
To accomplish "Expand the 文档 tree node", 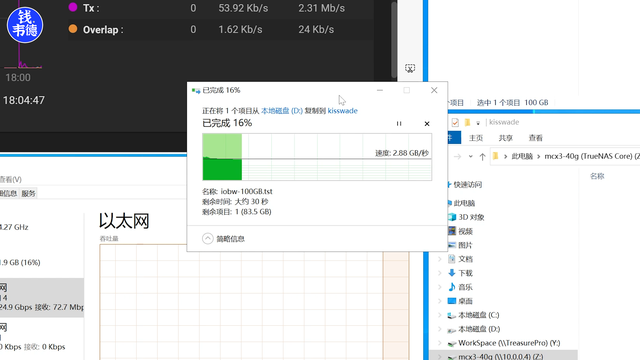I will [x=440, y=259].
